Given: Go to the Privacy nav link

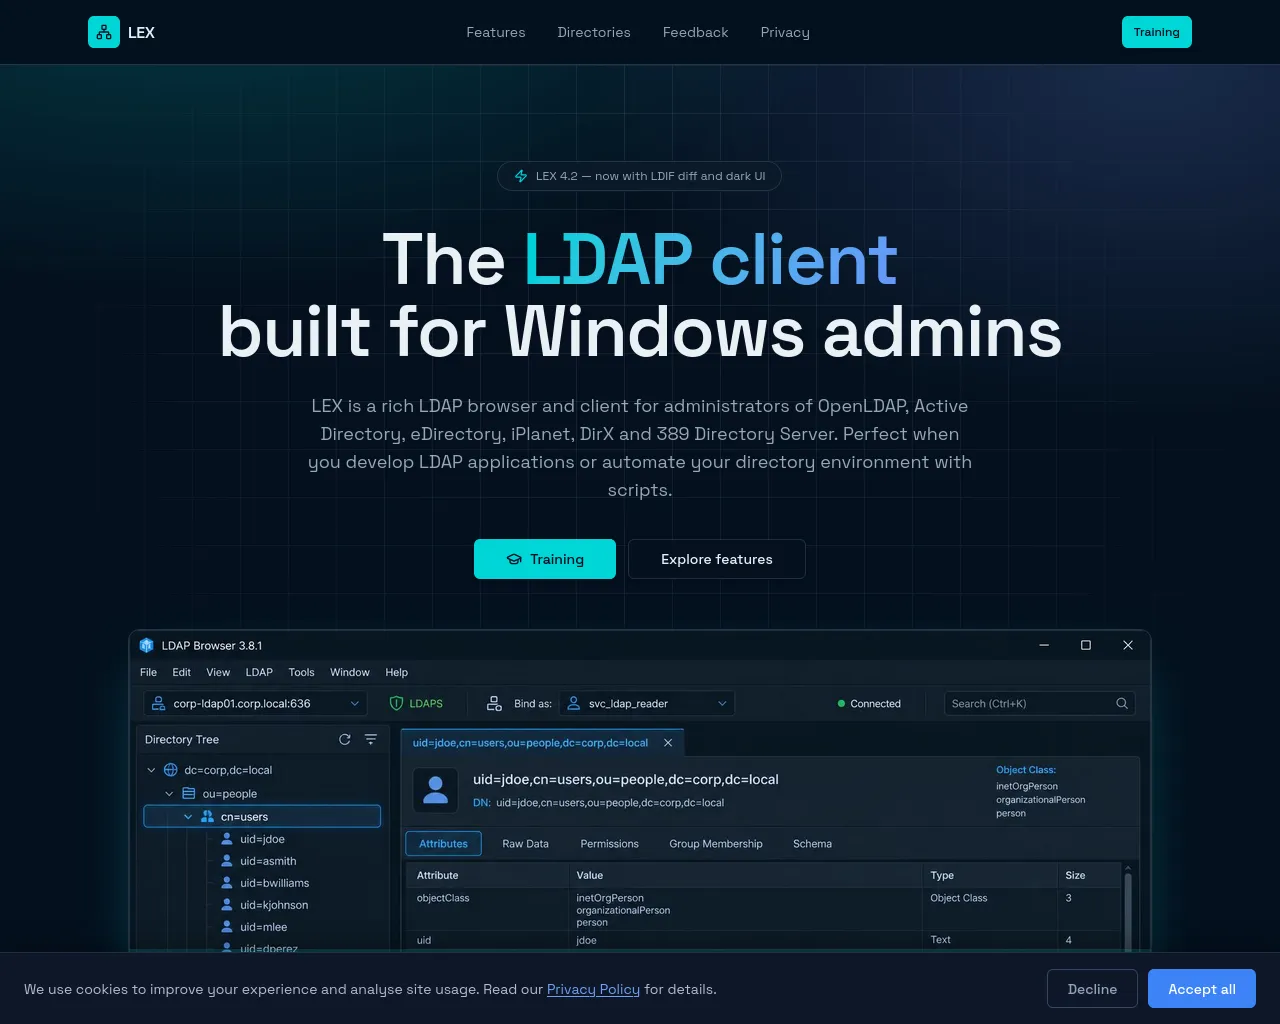Looking at the screenshot, I should tap(785, 32).
